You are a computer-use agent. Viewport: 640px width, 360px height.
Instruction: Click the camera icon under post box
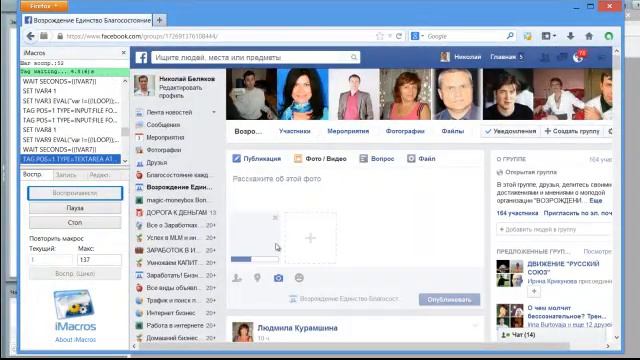pyautogui.click(x=278, y=278)
